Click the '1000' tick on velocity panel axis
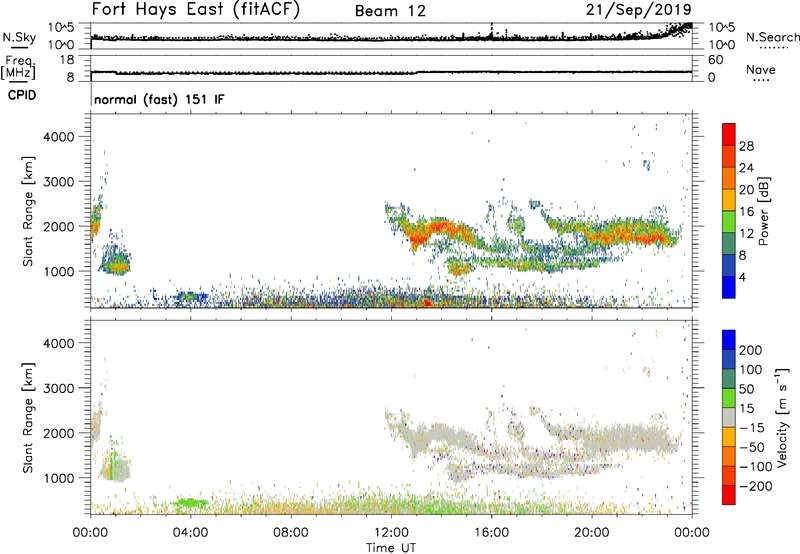 (x=59, y=478)
